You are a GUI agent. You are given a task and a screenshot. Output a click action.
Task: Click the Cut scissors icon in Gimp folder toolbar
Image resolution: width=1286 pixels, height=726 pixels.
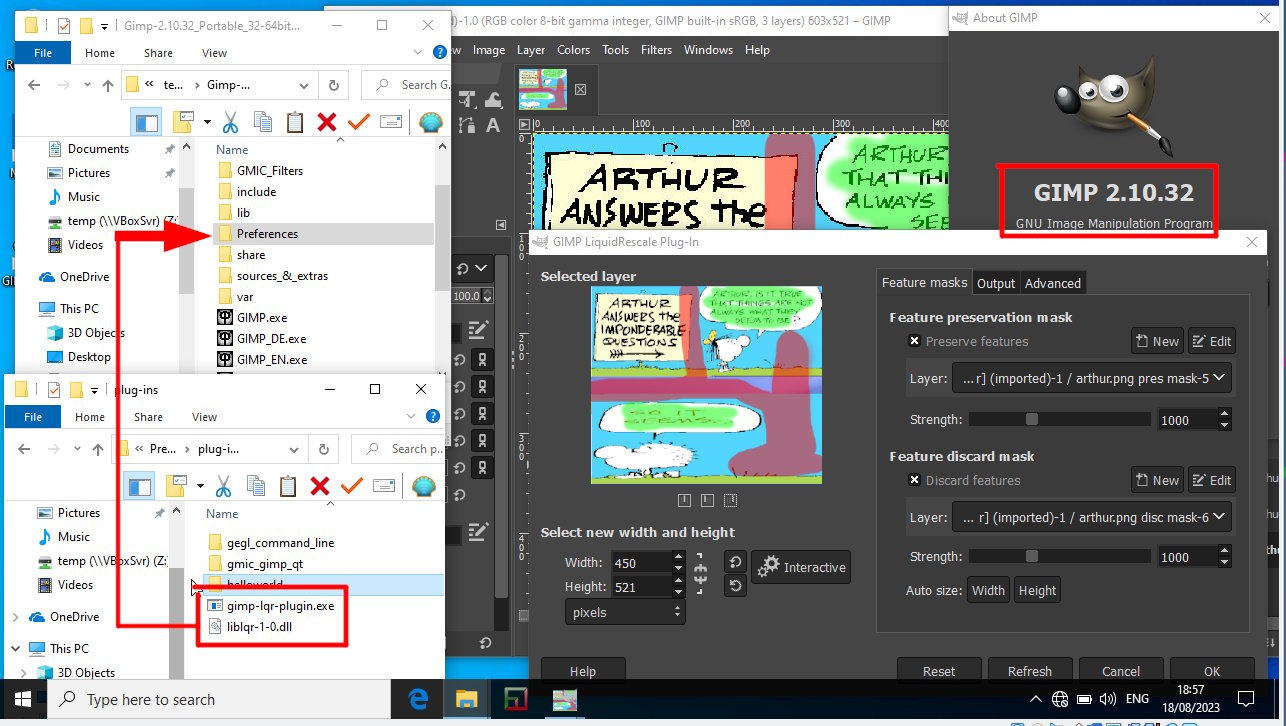[230, 122]
